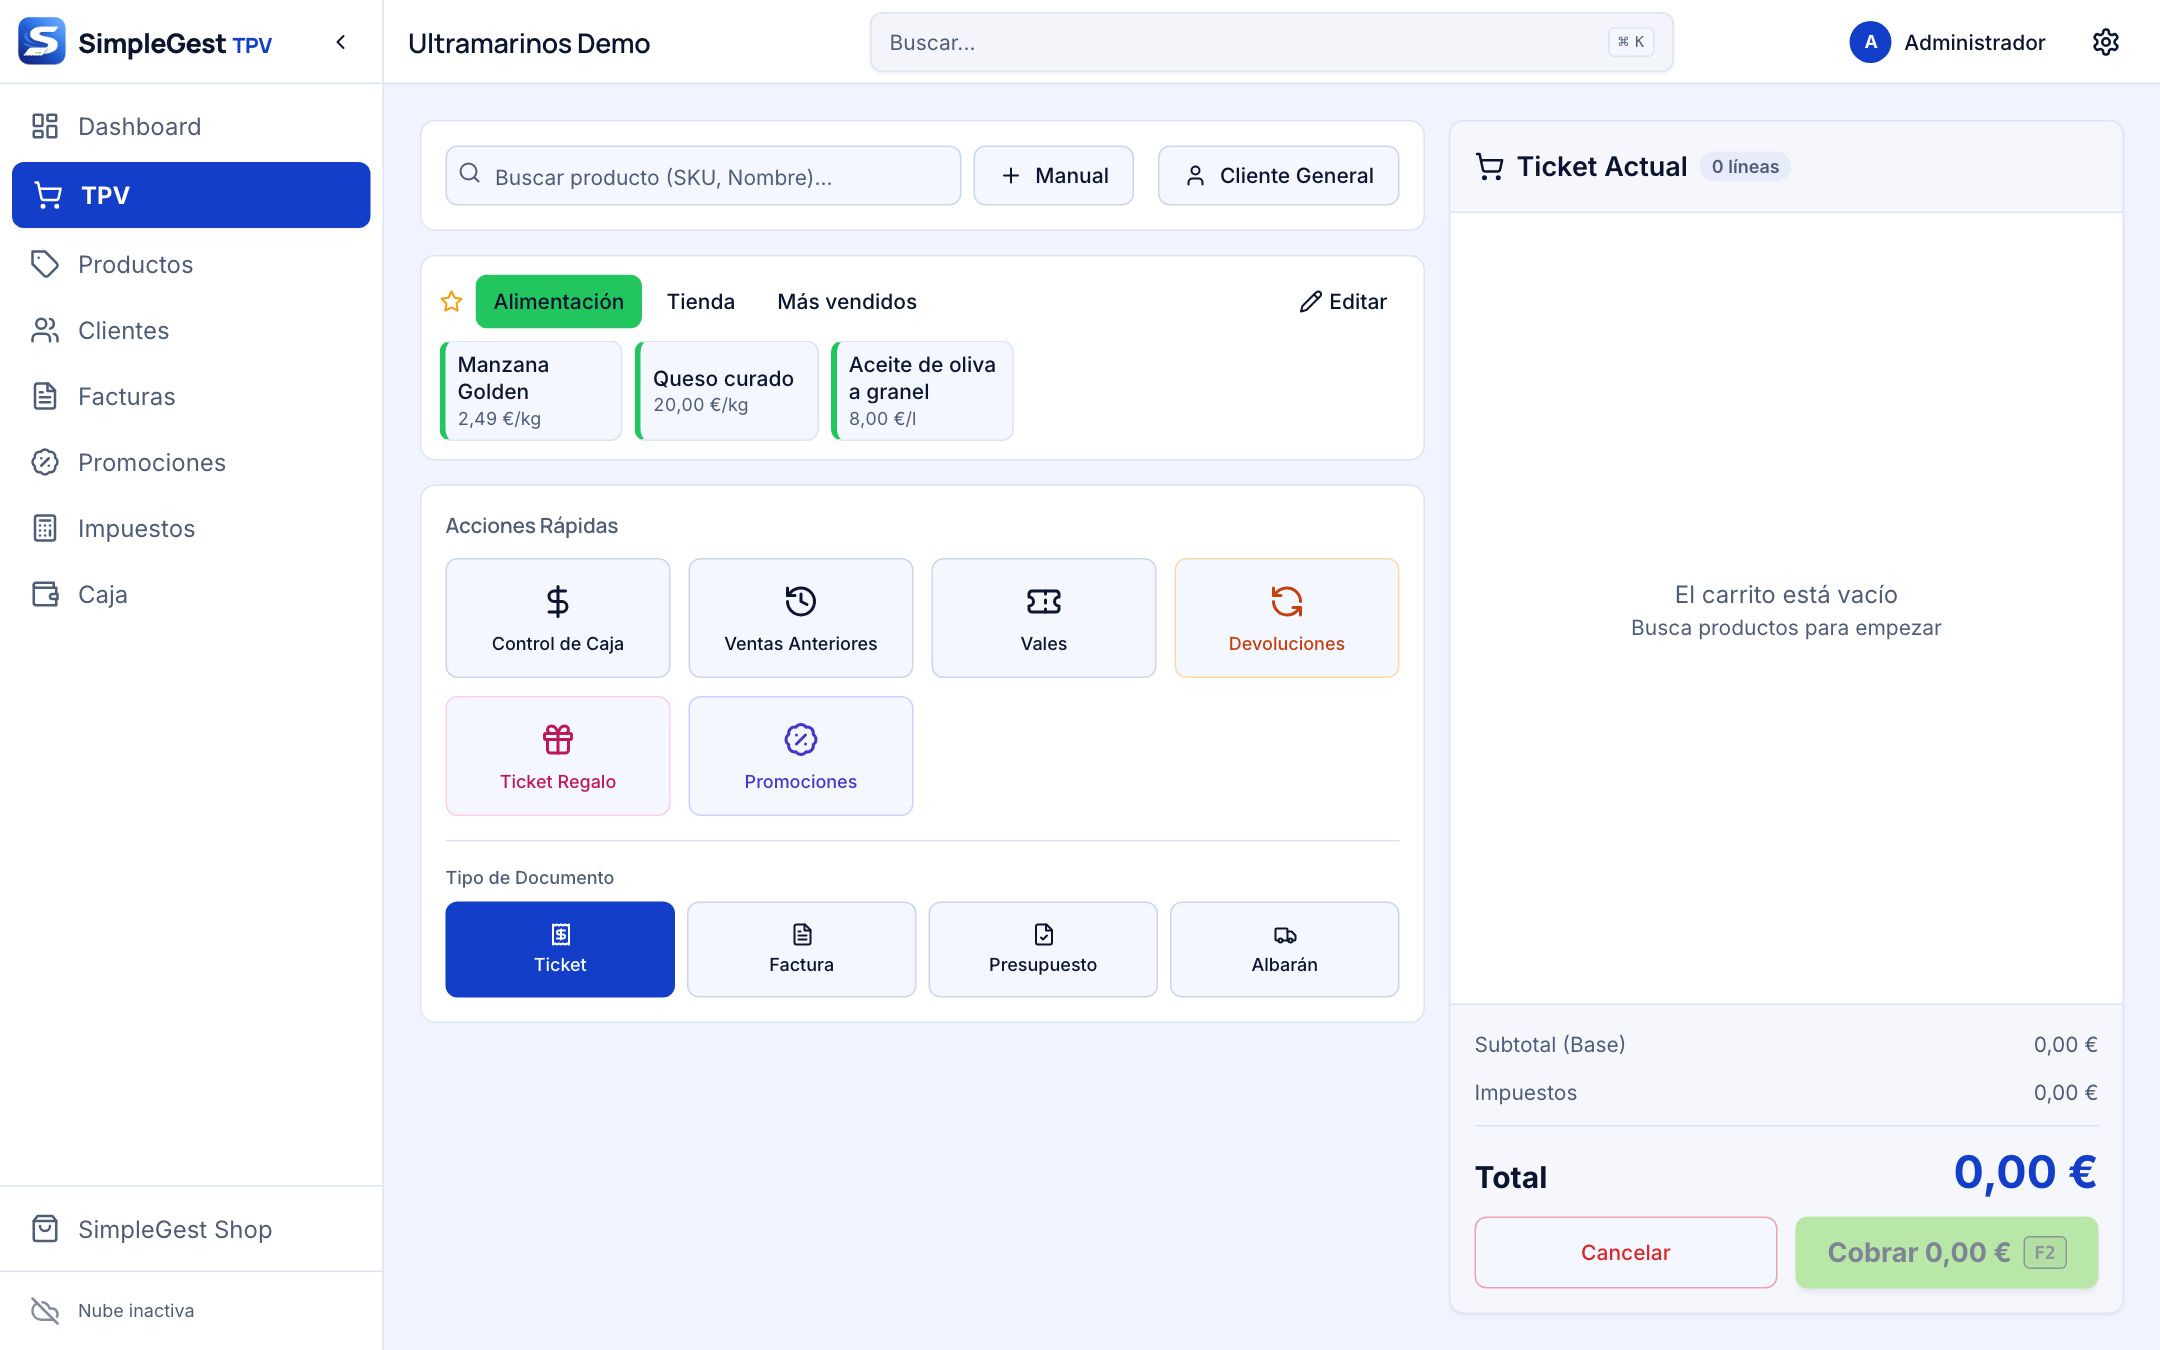The image size is (2160, 1350).
Task: Select Presupuesto document type
Action: tap(1043, 949)
